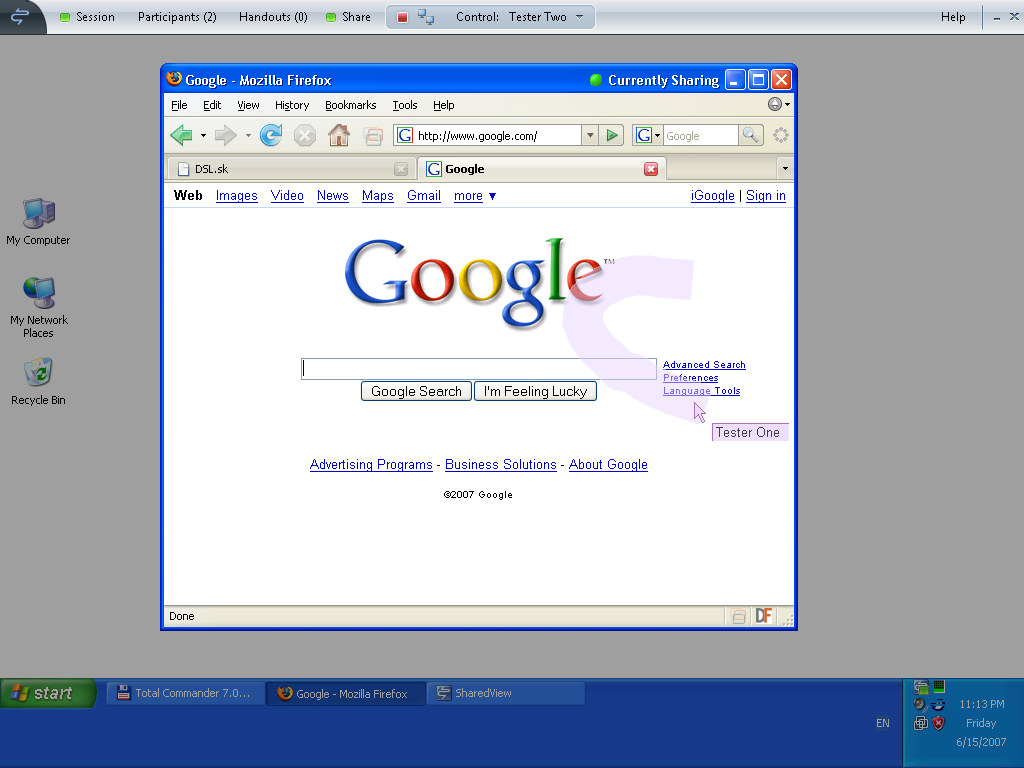Click the round icon right of Help menu
1024x768 pixels.
pos(775,104)
